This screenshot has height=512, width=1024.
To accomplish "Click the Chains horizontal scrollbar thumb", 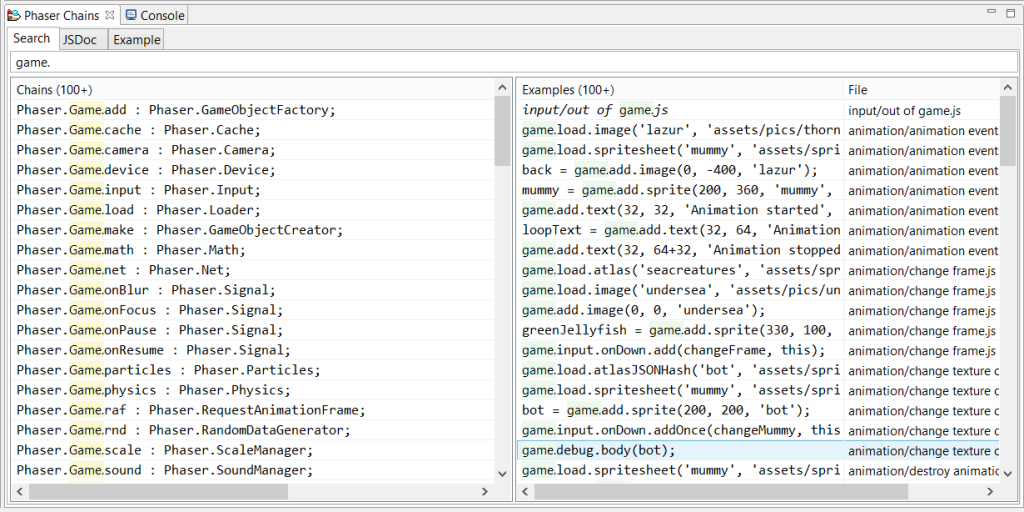I will pyautogui.click(x=158, y=491).
